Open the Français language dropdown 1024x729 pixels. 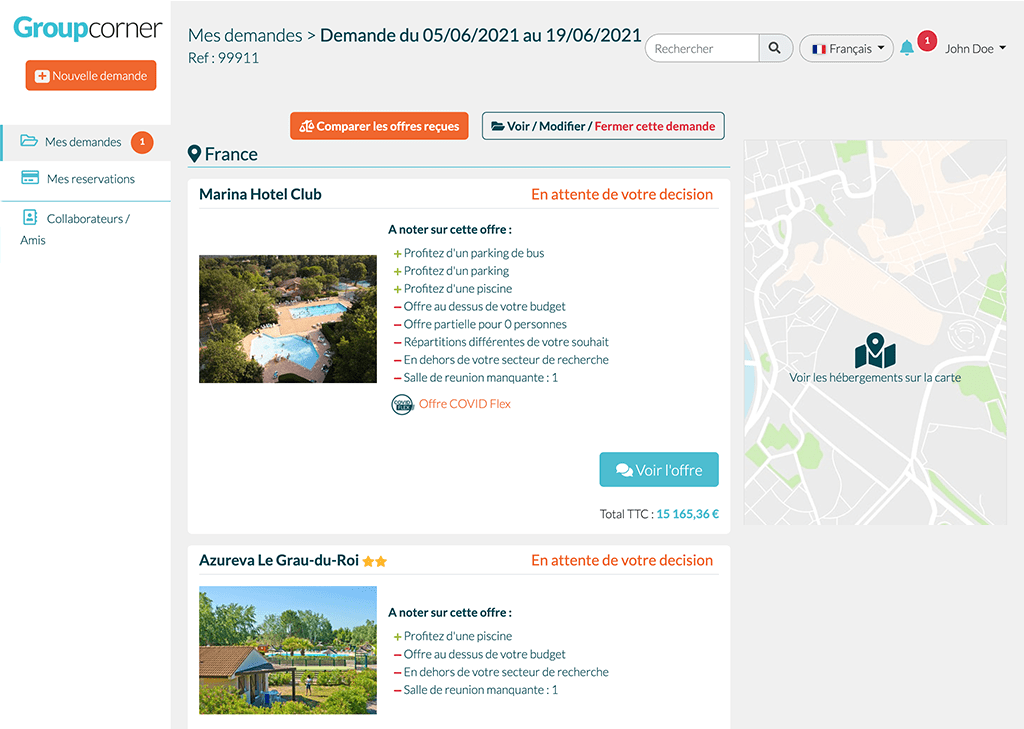(x=846, y=48)
